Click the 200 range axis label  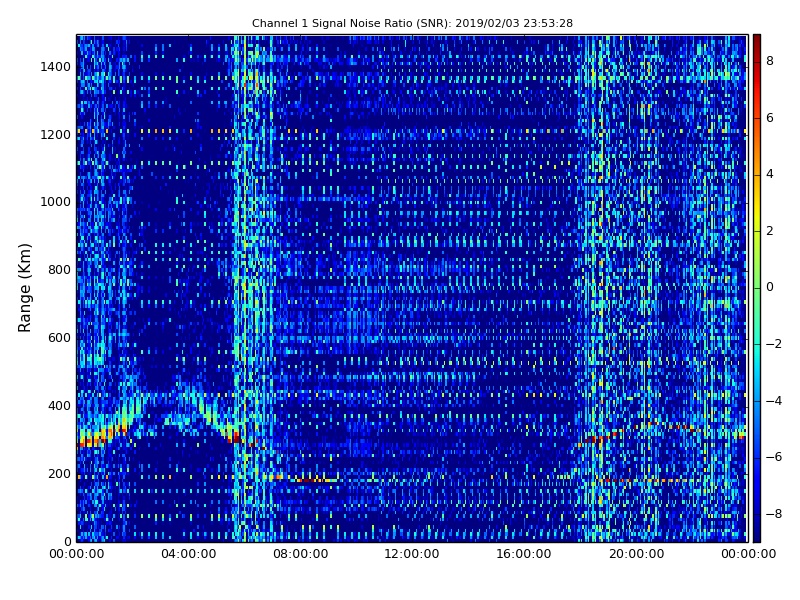point(59,474)
